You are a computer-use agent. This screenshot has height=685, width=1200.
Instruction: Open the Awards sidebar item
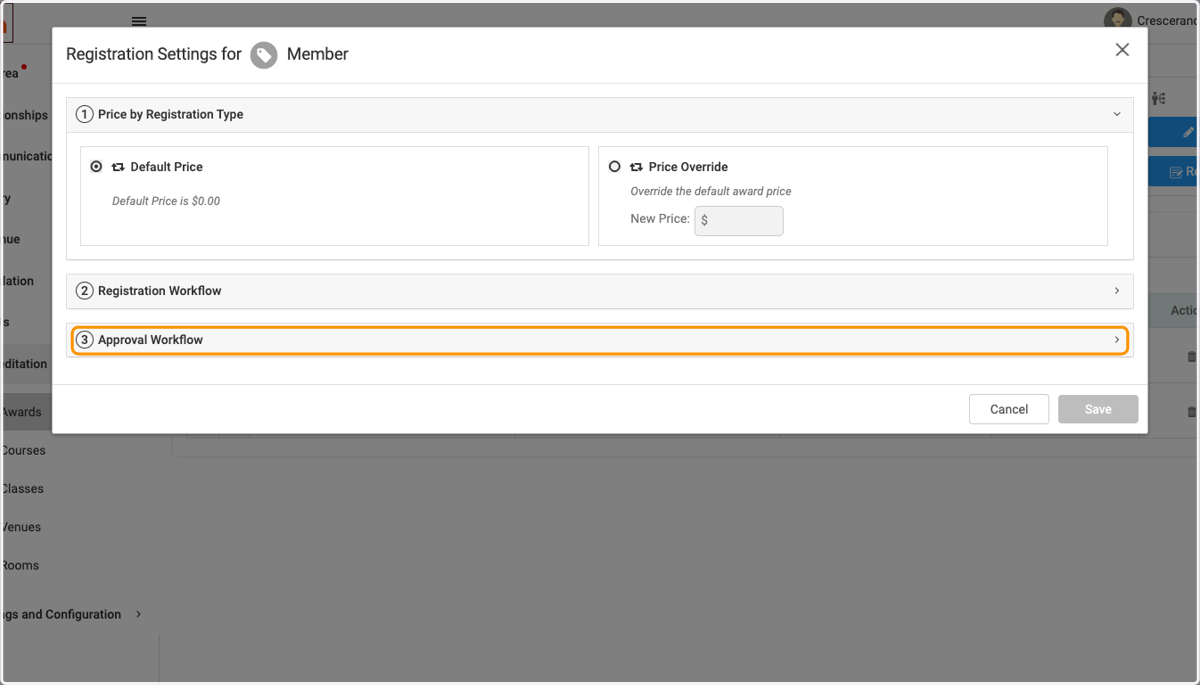click(21, 412)
